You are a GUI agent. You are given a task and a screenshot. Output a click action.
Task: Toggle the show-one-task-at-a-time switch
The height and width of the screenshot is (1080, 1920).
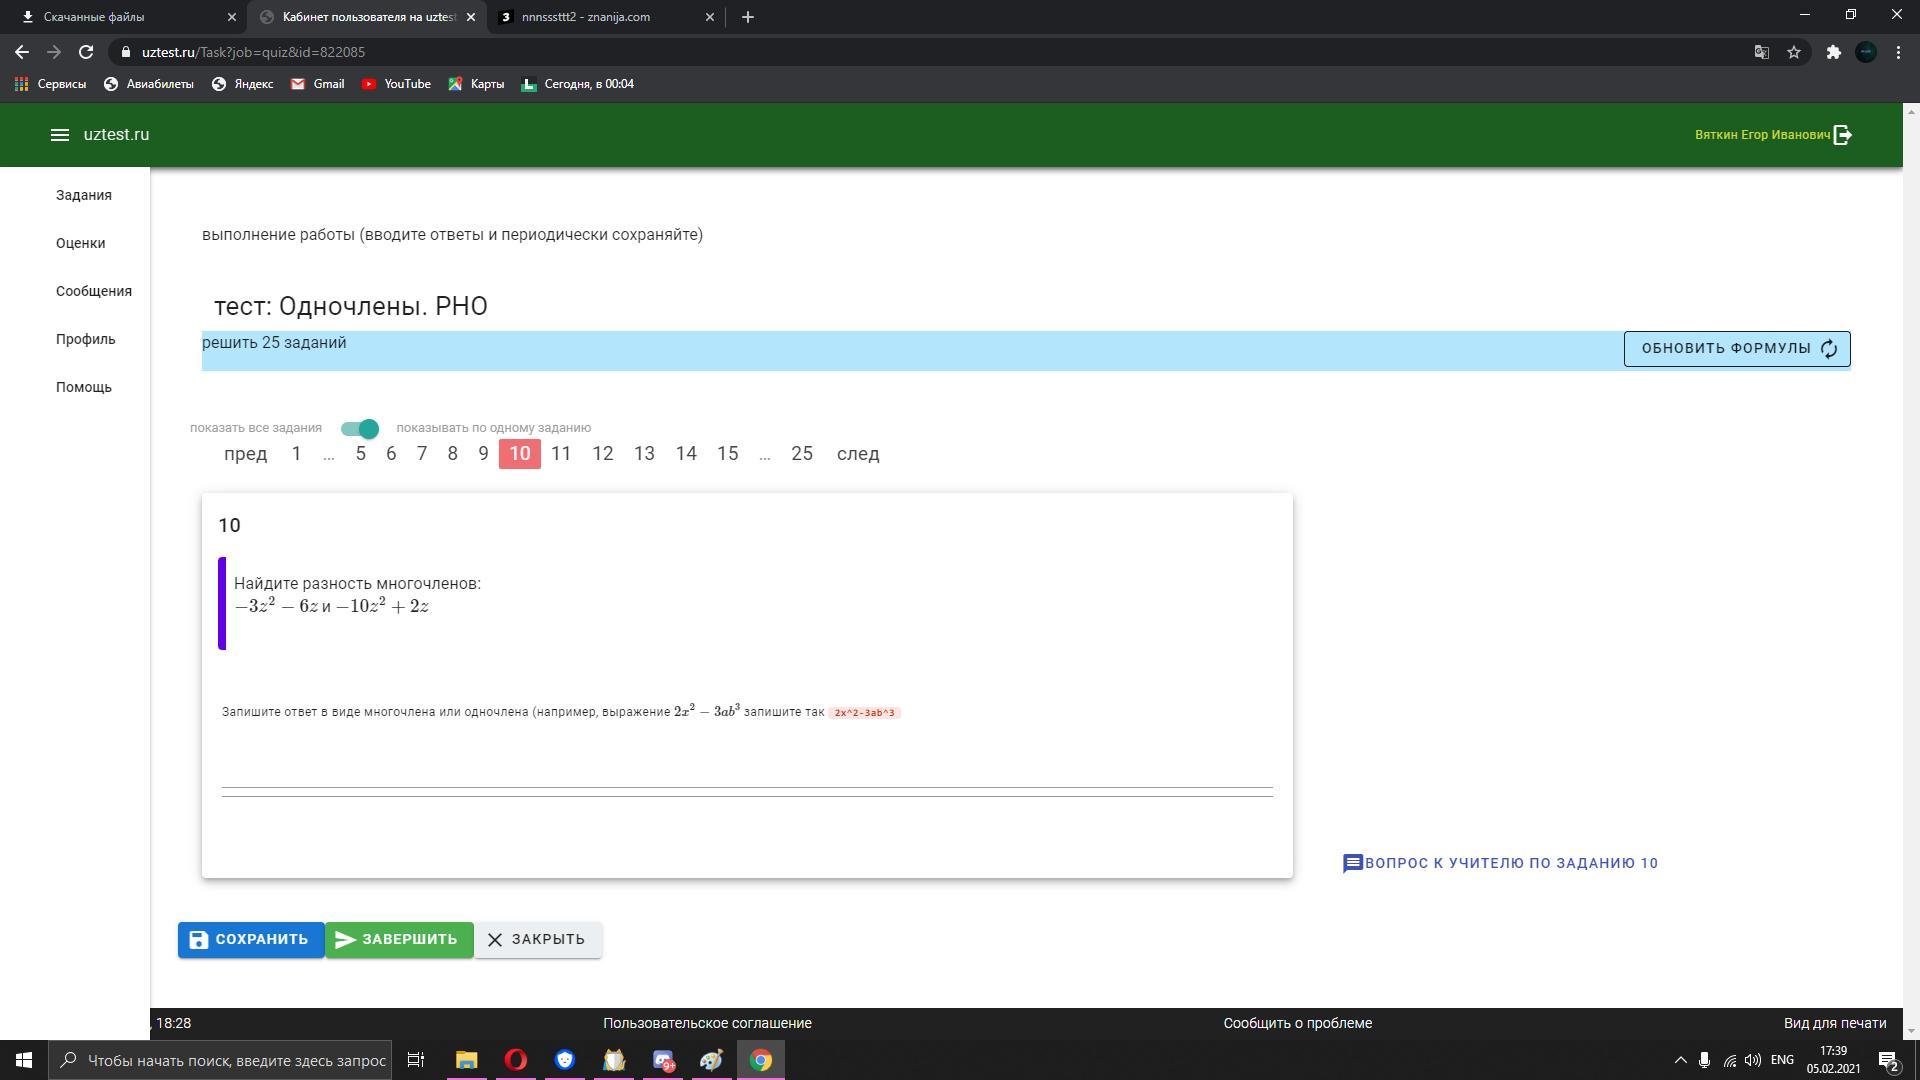tap(360, 428)
